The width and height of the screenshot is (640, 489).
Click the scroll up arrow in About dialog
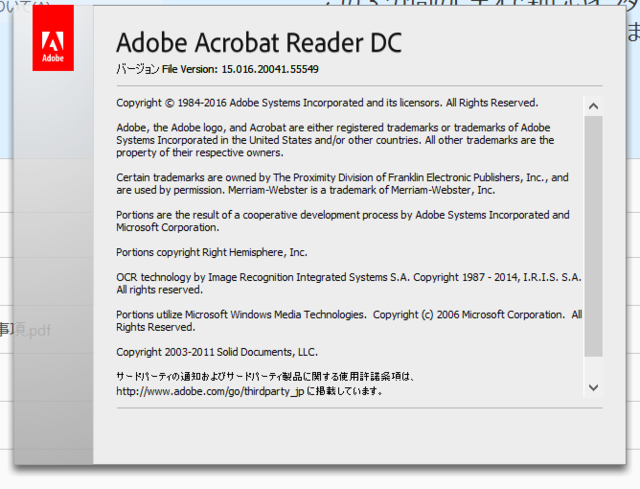[593, 107]
